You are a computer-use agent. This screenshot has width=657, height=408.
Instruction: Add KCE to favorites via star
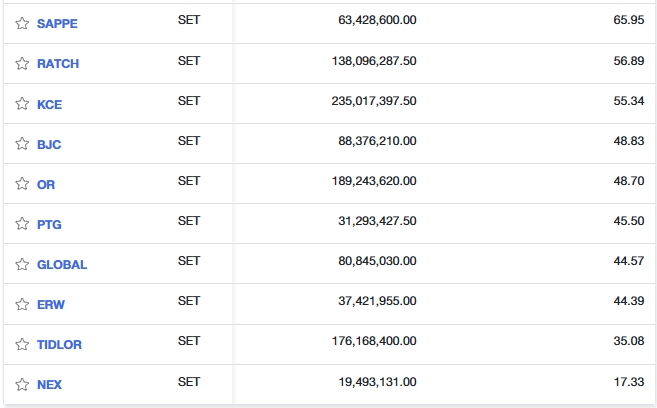tap(22, 103)
